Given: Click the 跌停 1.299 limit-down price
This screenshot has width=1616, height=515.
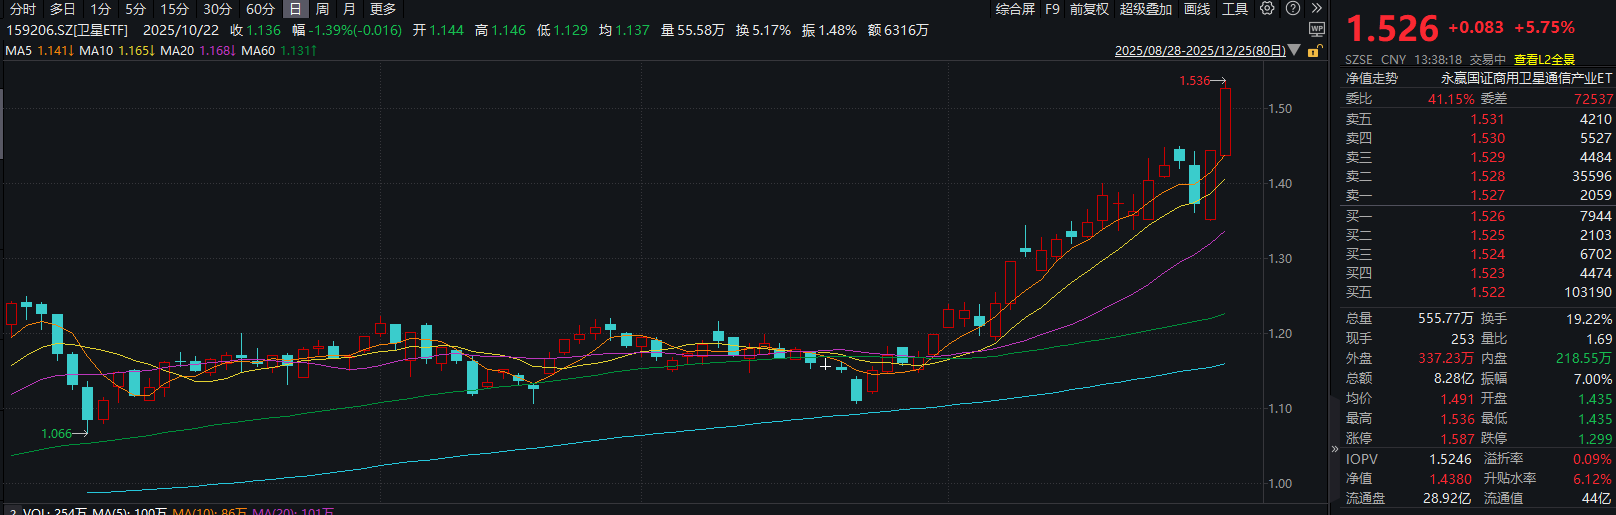Looking at the screenshot, I should (1595, 438).
